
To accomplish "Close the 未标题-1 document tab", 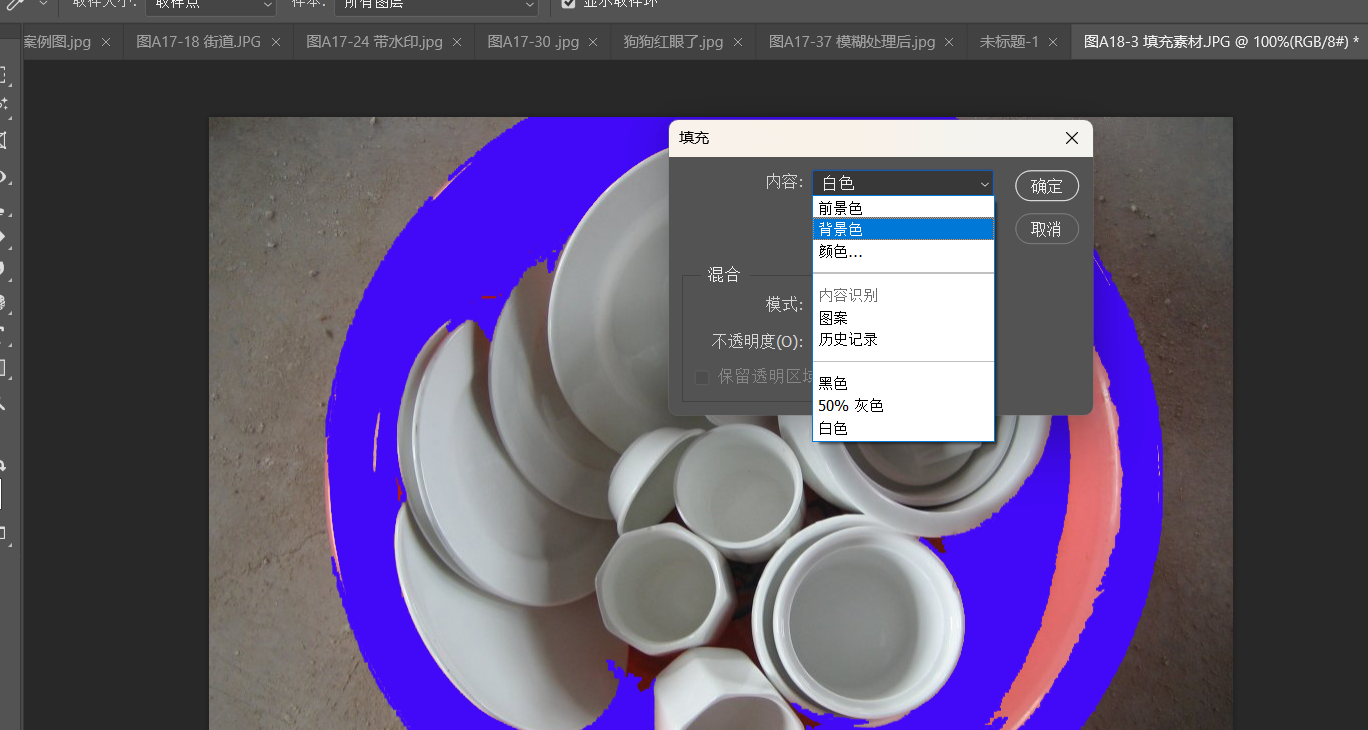I will (1053, 42).
